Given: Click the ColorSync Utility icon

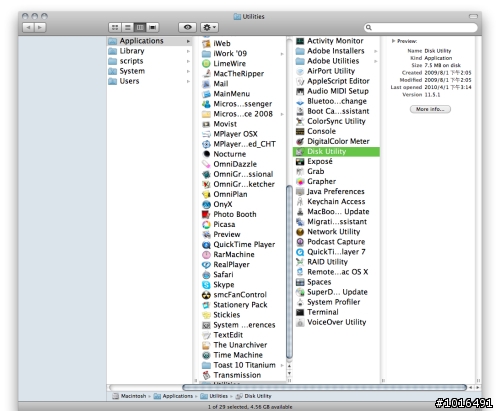Looking at the screenshot, I should pyautogui.click(x=300, y=121).
